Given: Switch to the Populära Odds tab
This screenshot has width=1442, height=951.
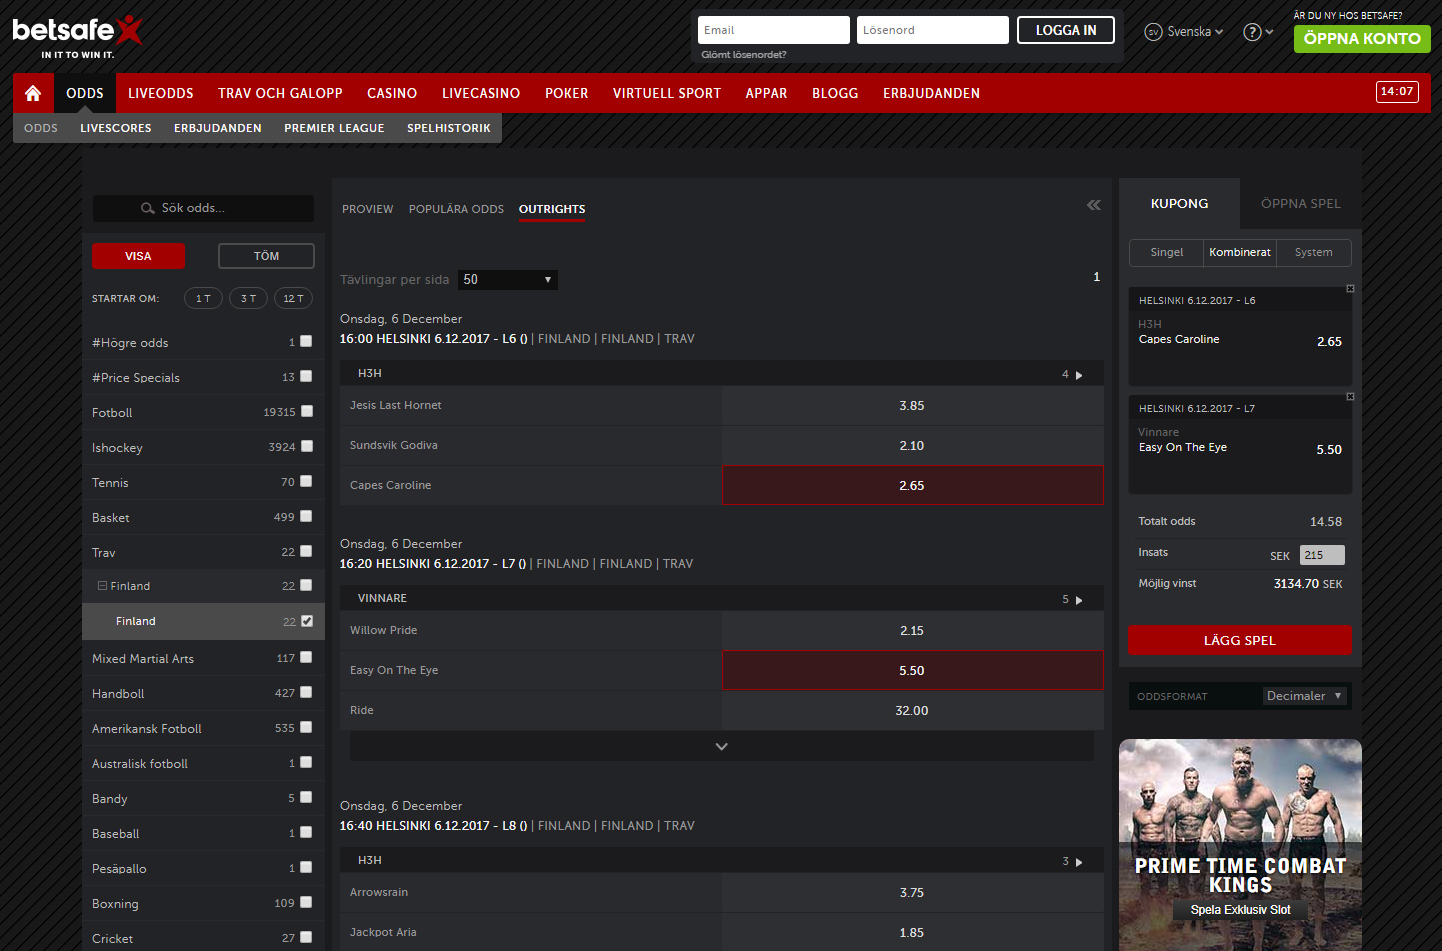Looking at the screenshot, I should [456, 209].
